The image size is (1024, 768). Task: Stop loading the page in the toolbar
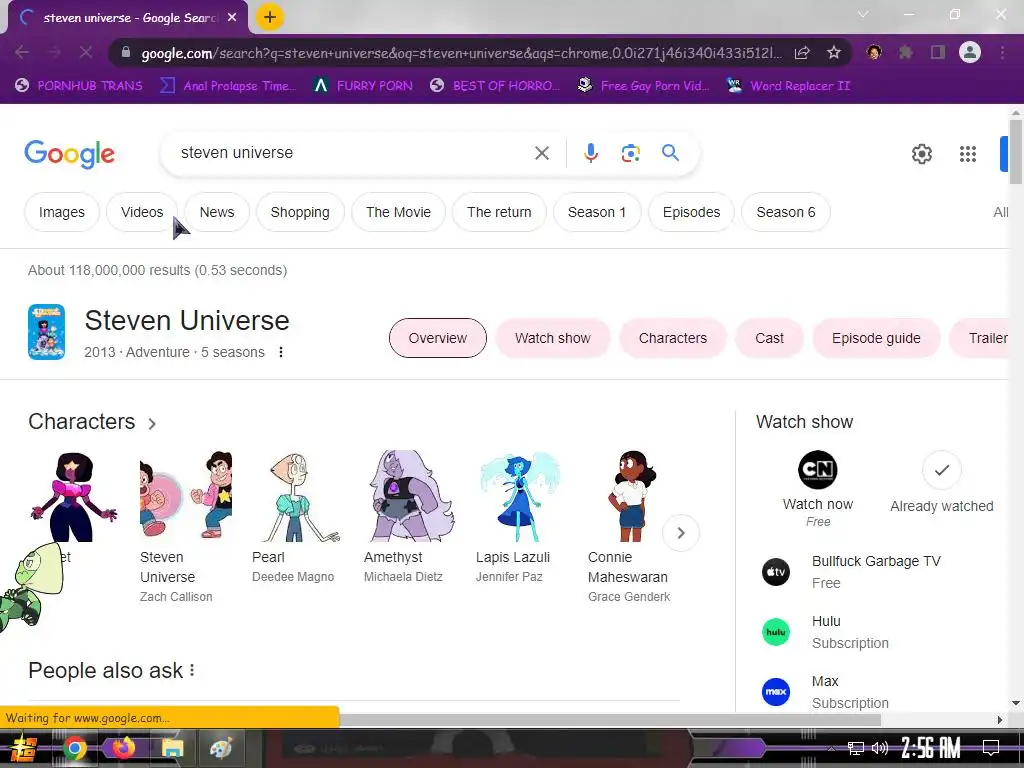86,52
